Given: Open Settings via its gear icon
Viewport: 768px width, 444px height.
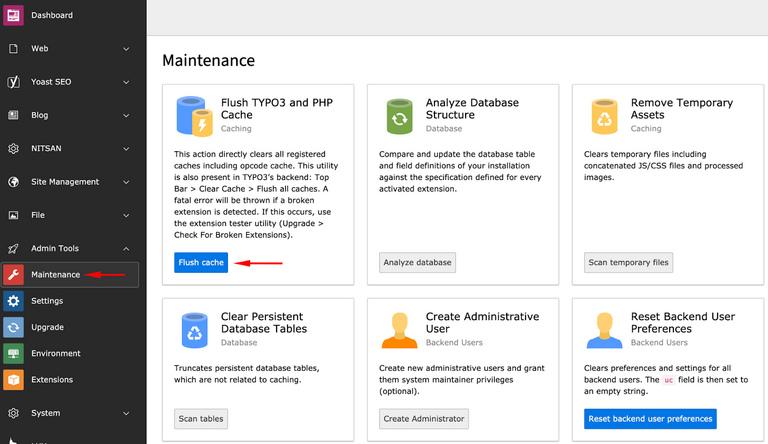Looking at the screenshot, I should tap(13, 301).
